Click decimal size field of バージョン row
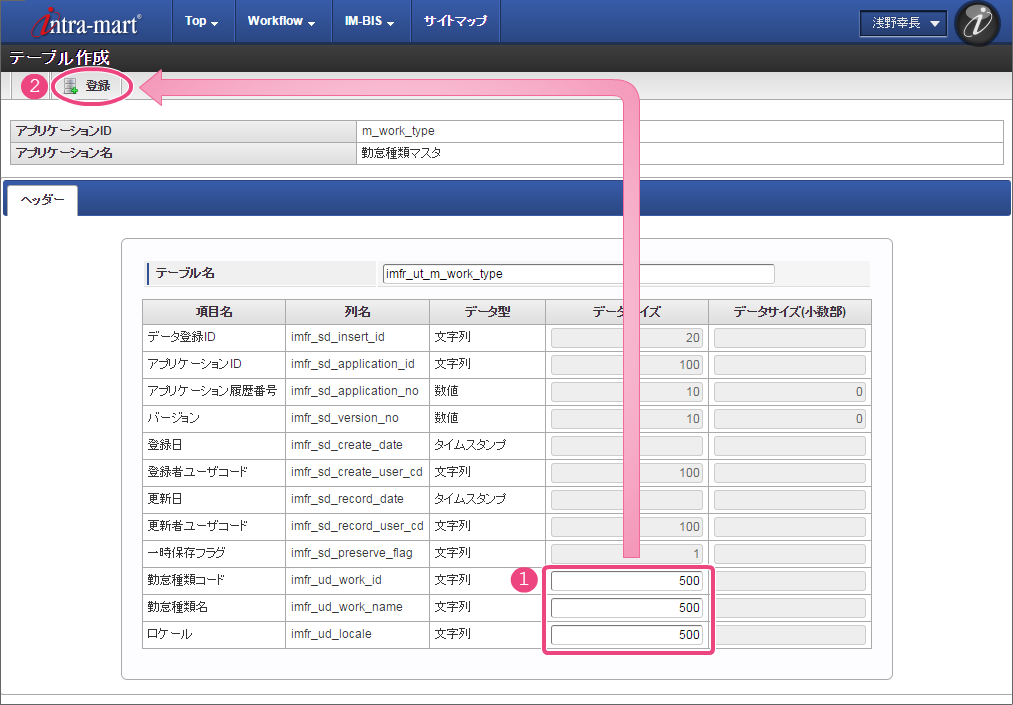The width and height of the screenshot is (1013, 705). pyautogui.click(x=789, y=419)
